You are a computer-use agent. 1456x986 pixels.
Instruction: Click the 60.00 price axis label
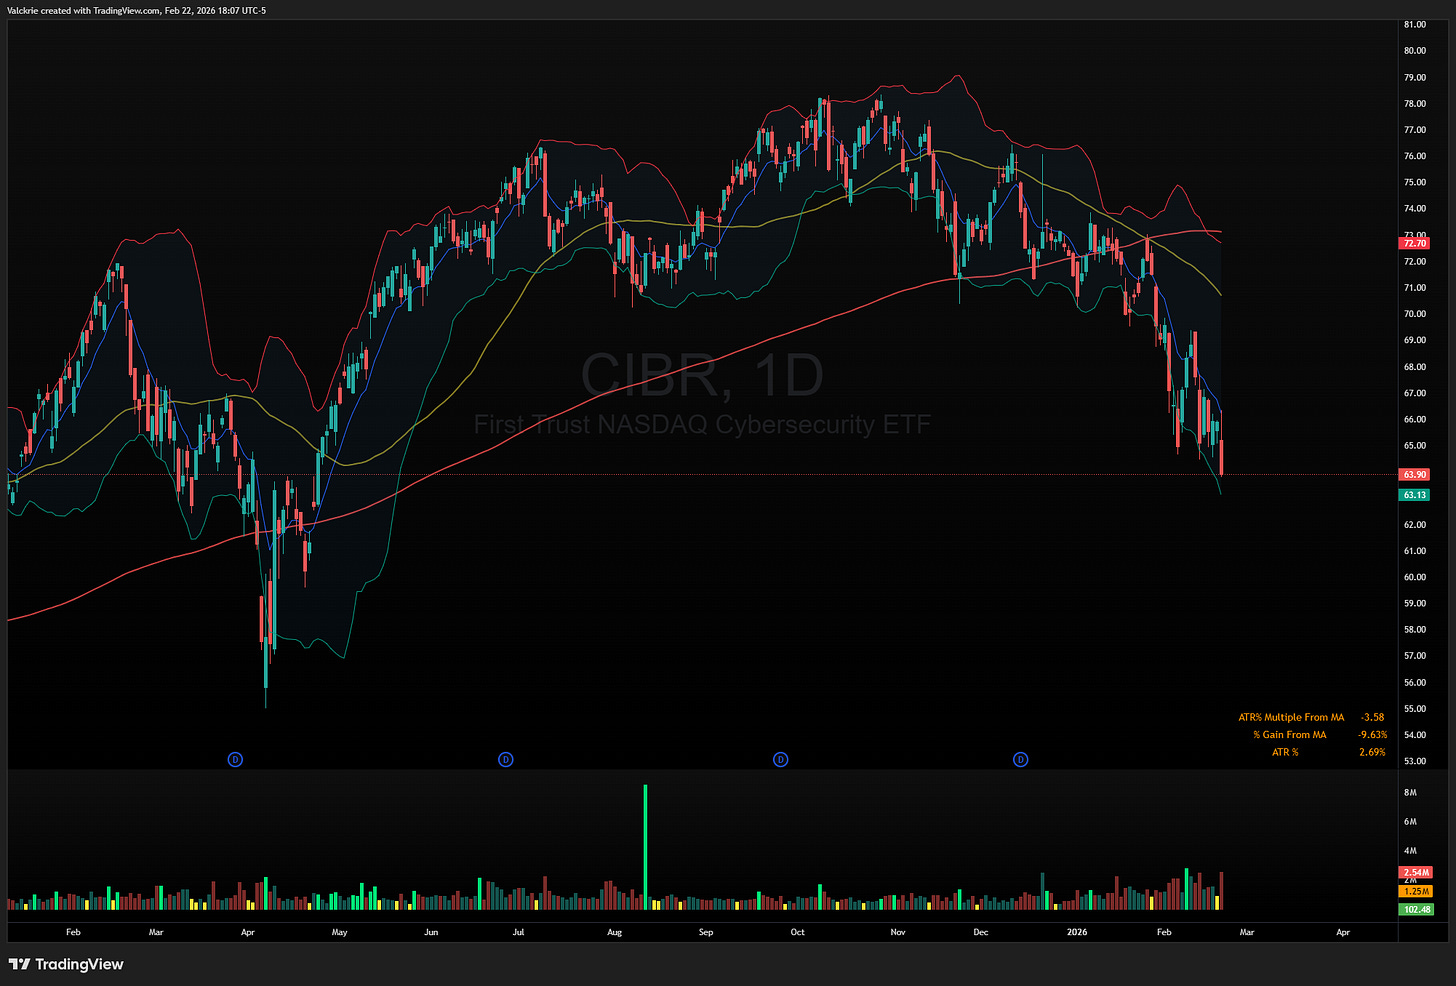1415,577
